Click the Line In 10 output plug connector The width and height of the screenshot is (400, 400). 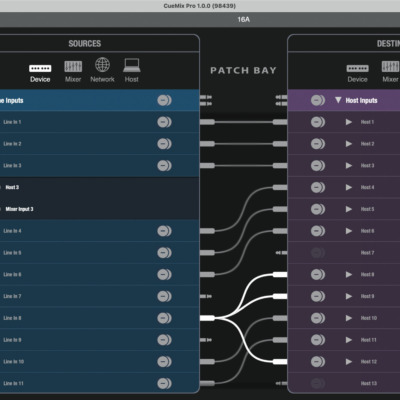(x=207, y=362)
